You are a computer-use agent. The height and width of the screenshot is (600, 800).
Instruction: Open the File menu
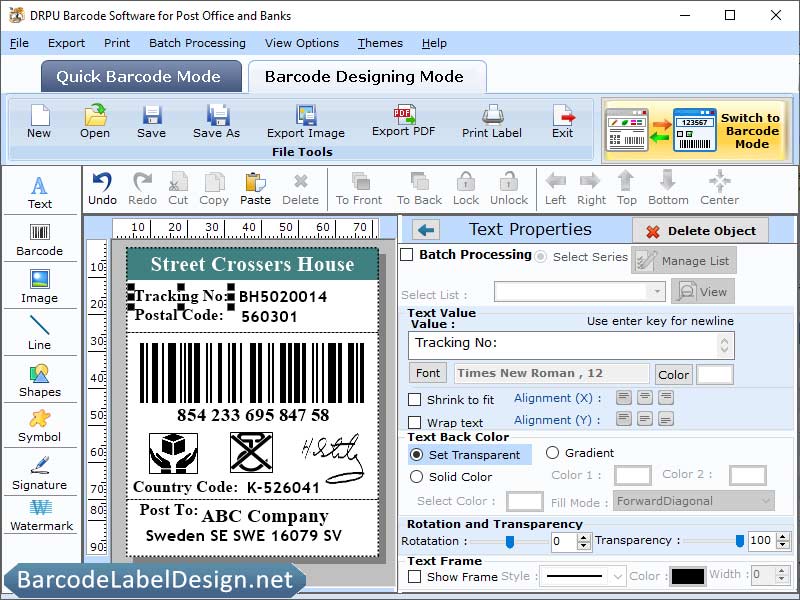click(19, 43)
